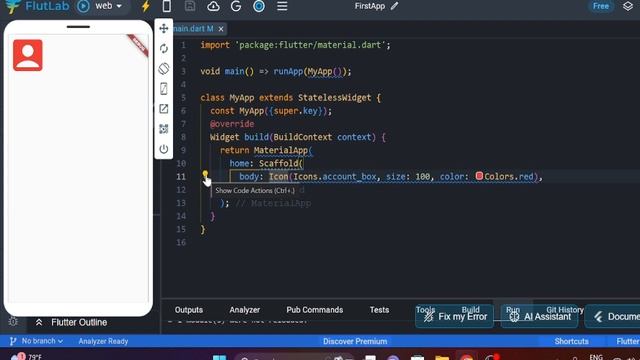Click the emulator refresh icon
640x360 pixels.
pyautogui.click(x=164, y=49)
